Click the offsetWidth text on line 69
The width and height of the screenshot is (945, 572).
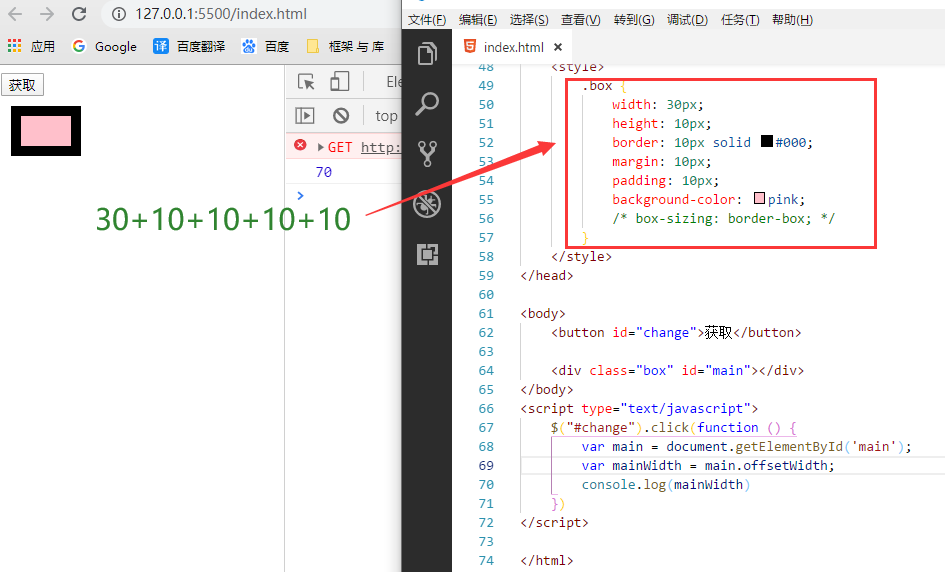[785, 465]
